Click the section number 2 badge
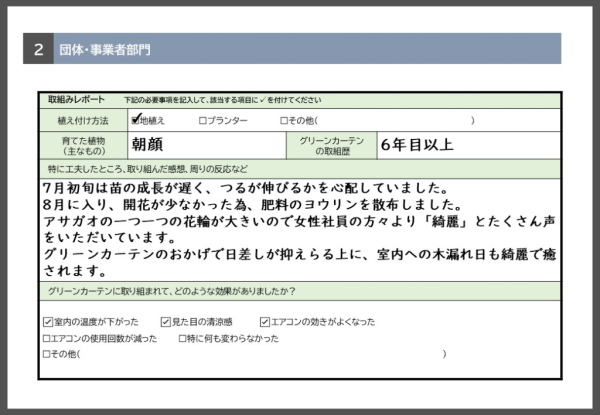The image size is (600, 415). point(38,48)
